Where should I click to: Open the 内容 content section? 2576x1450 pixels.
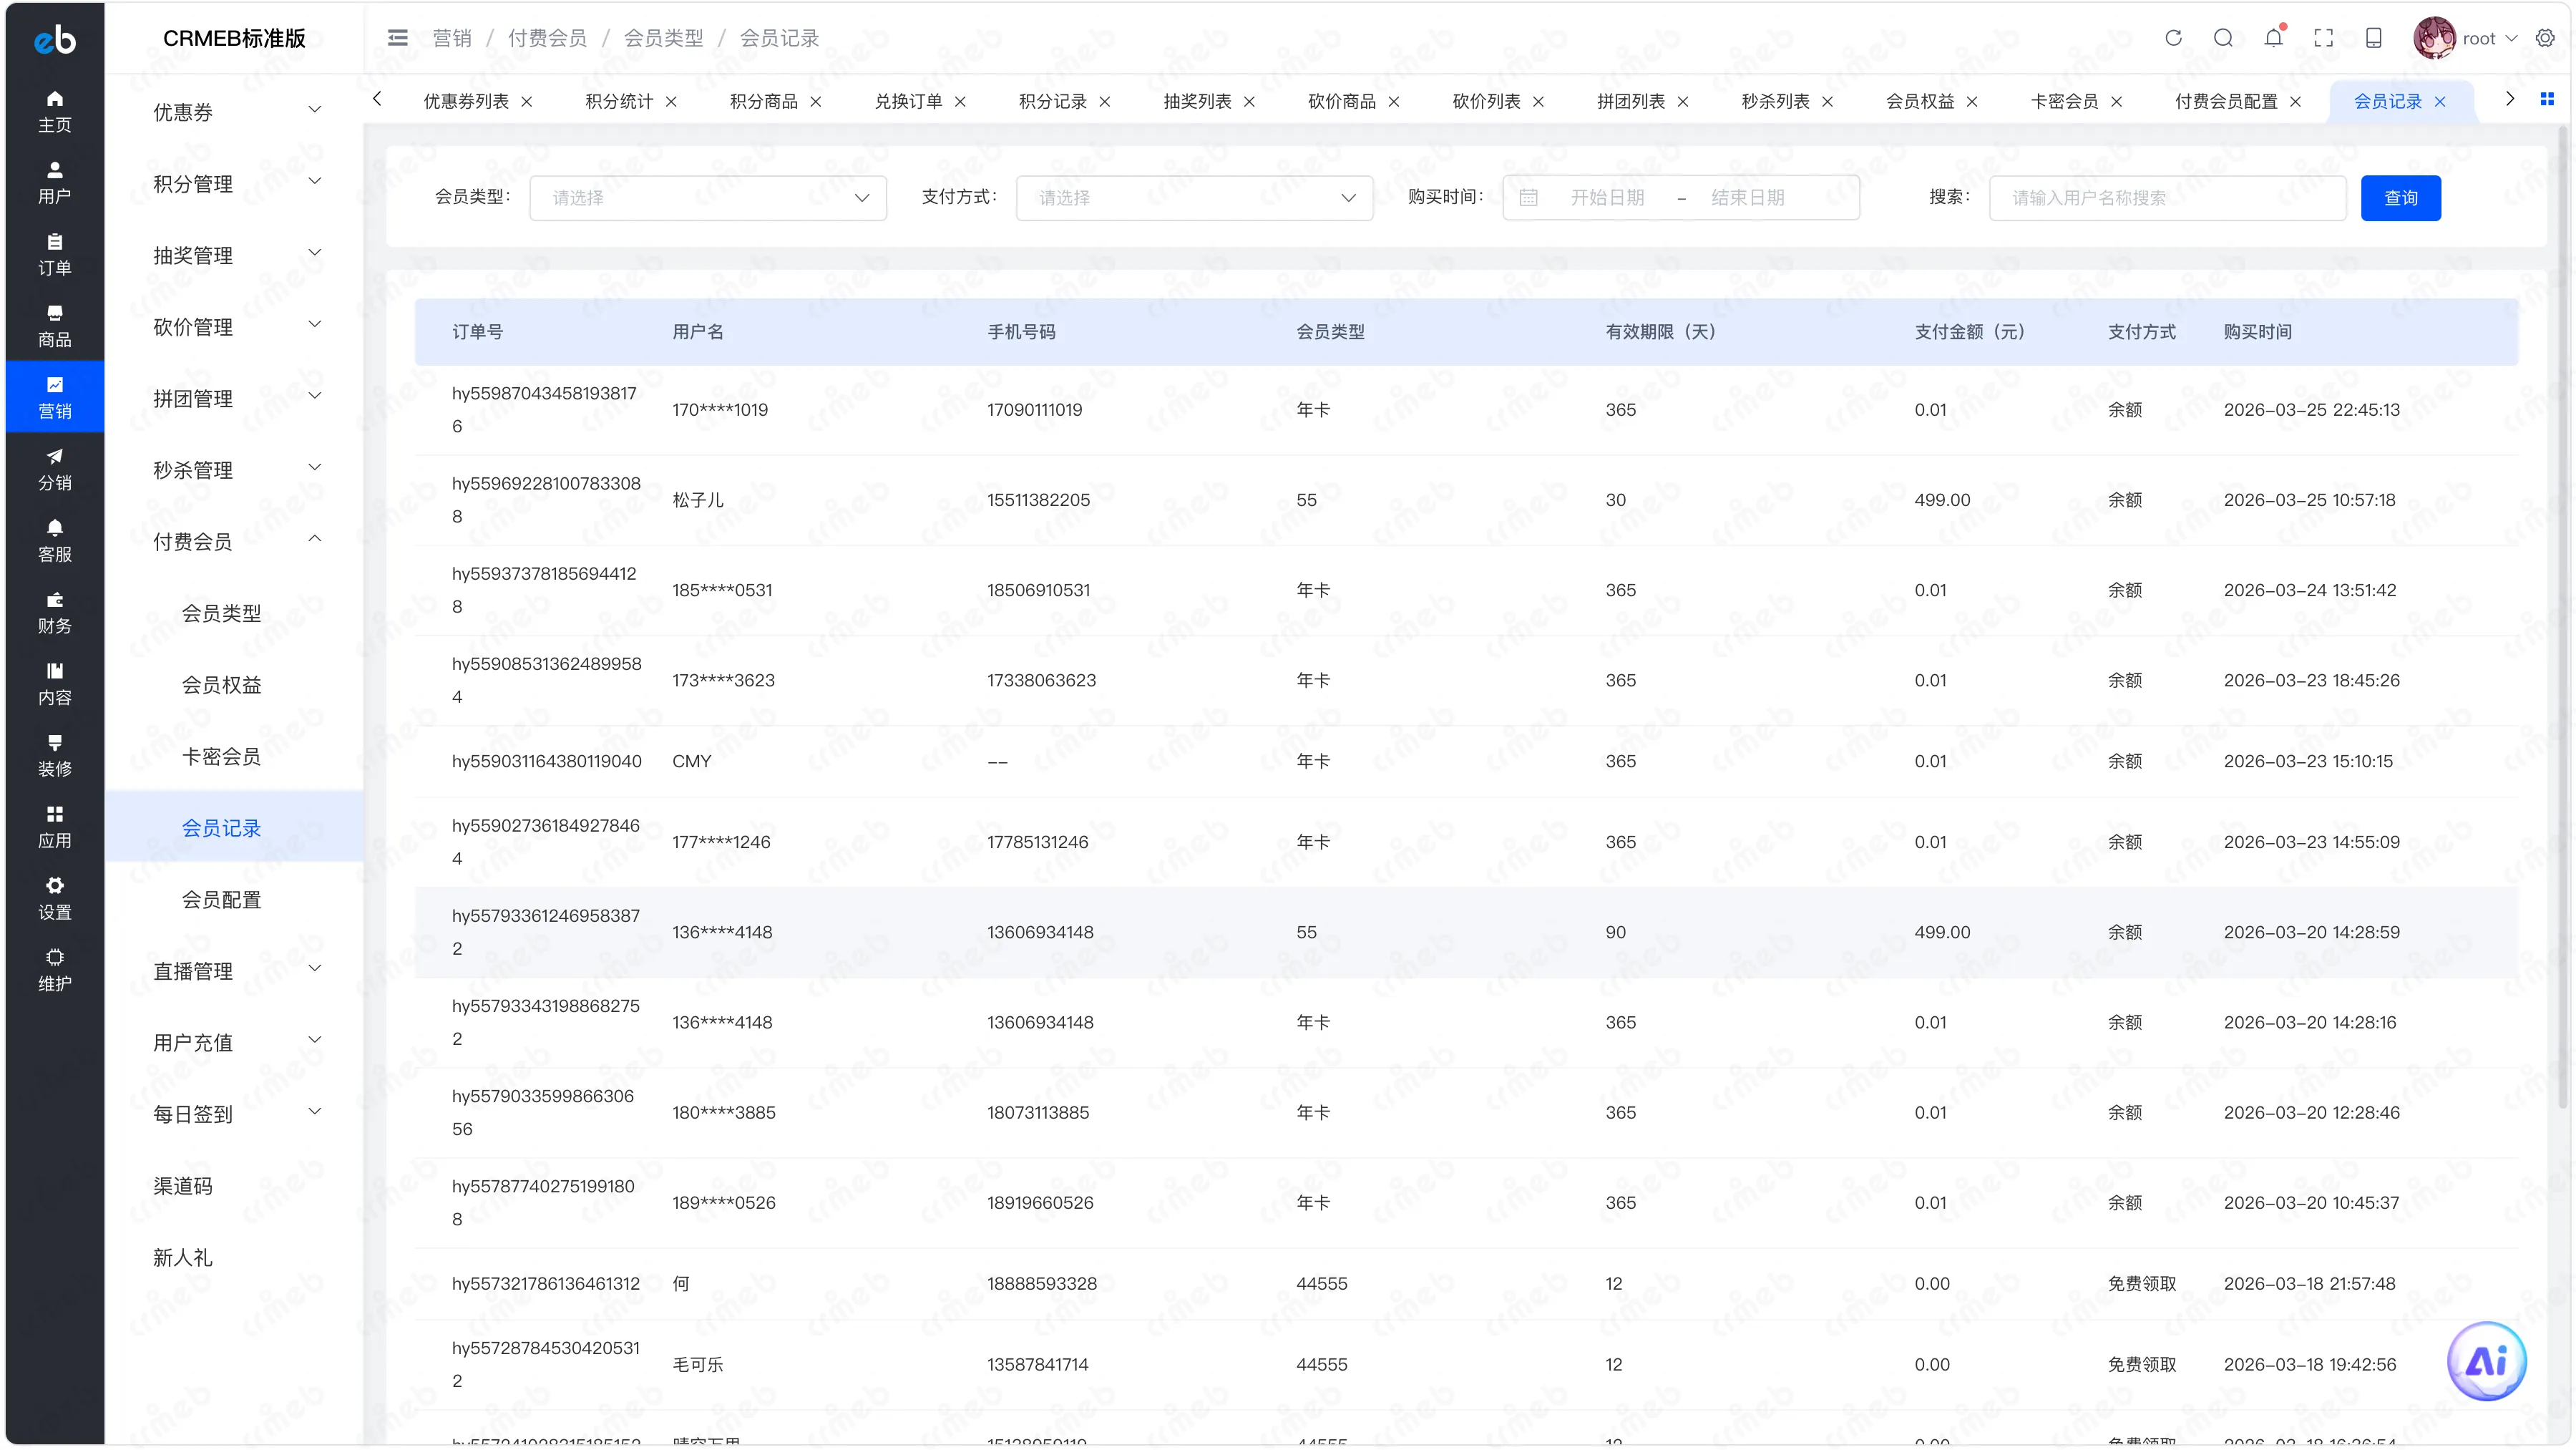click(55, 683)
